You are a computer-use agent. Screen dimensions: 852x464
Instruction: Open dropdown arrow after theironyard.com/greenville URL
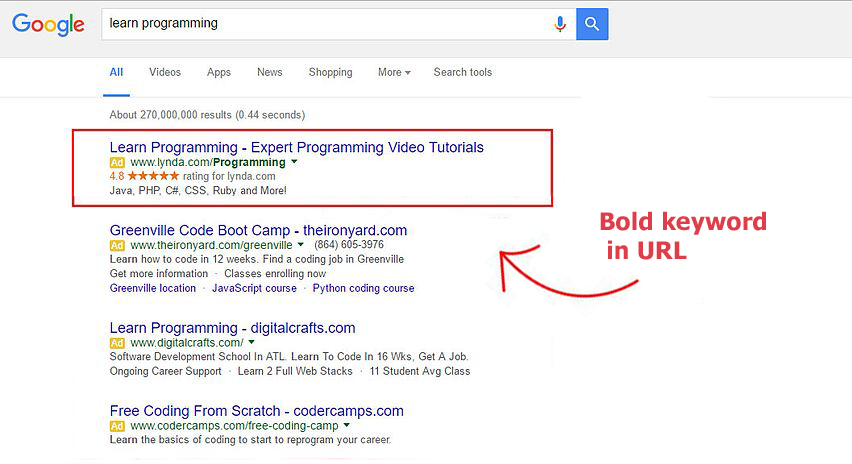tap(301, 245)
